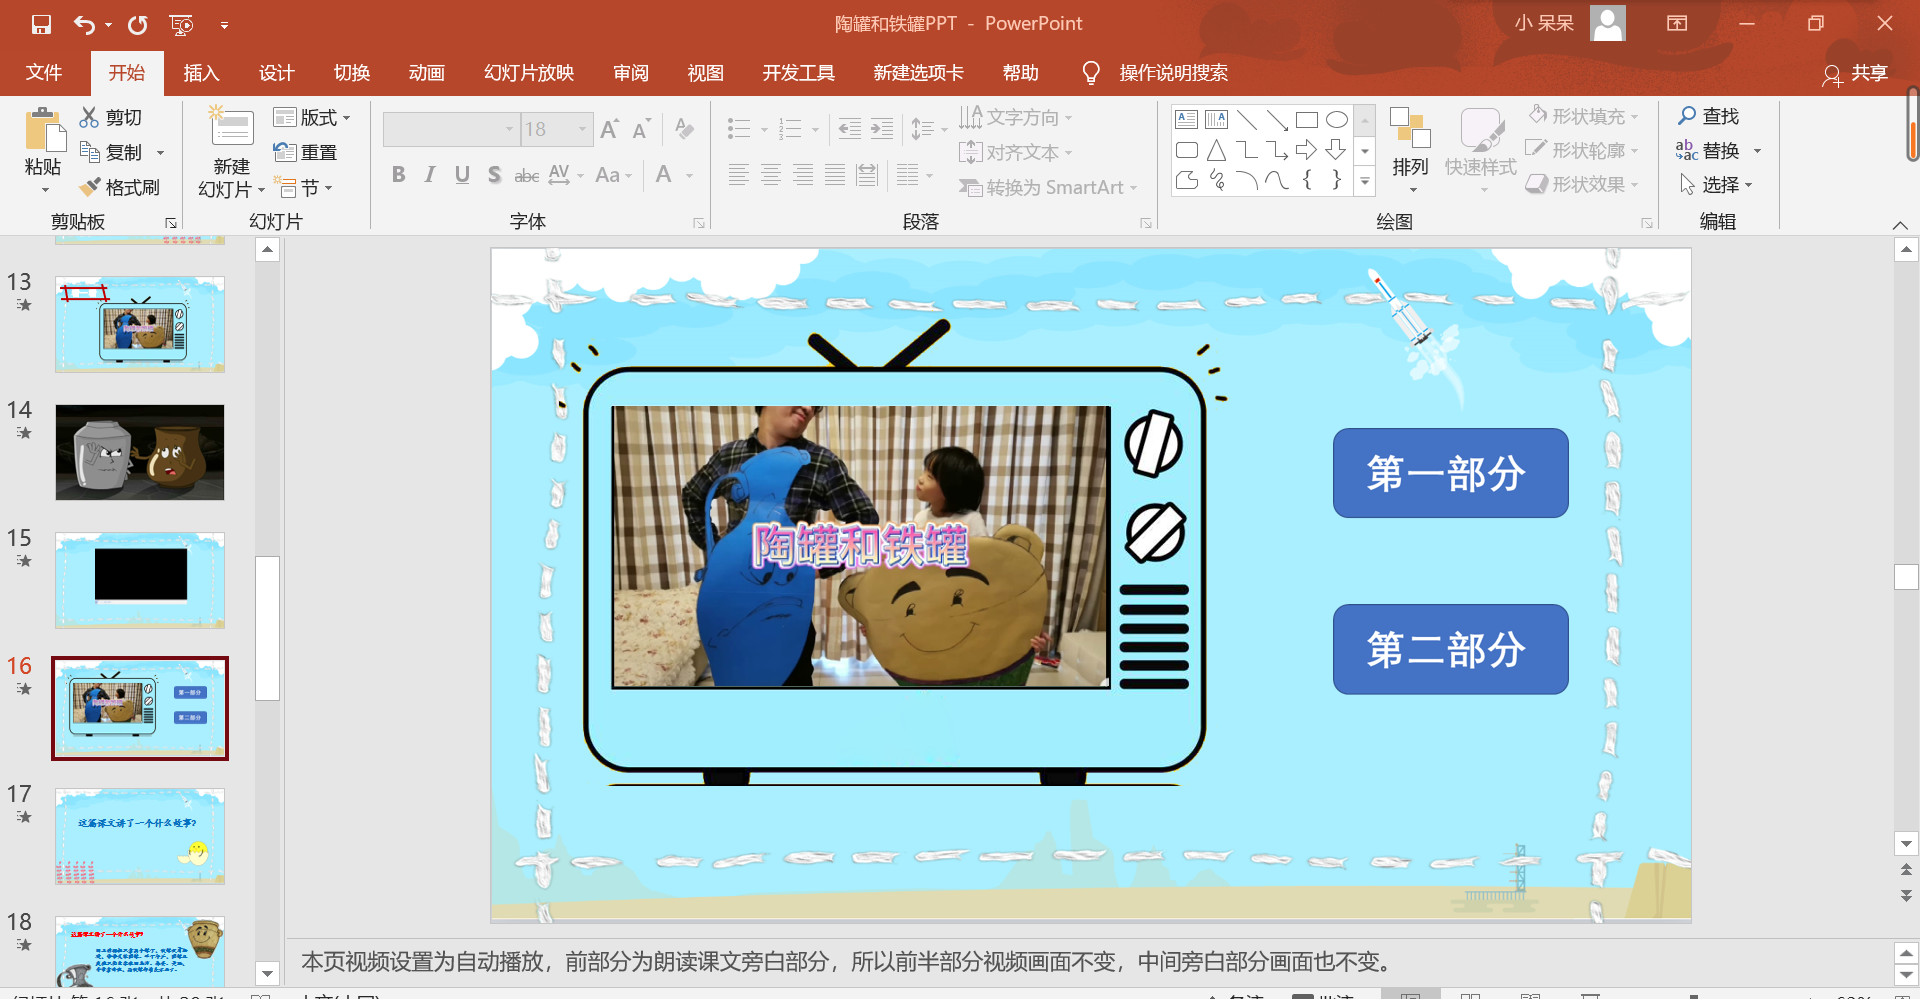Click Reset slide button
The height and width of the screenshot is (999, 1920).
[x=306, y=152]
